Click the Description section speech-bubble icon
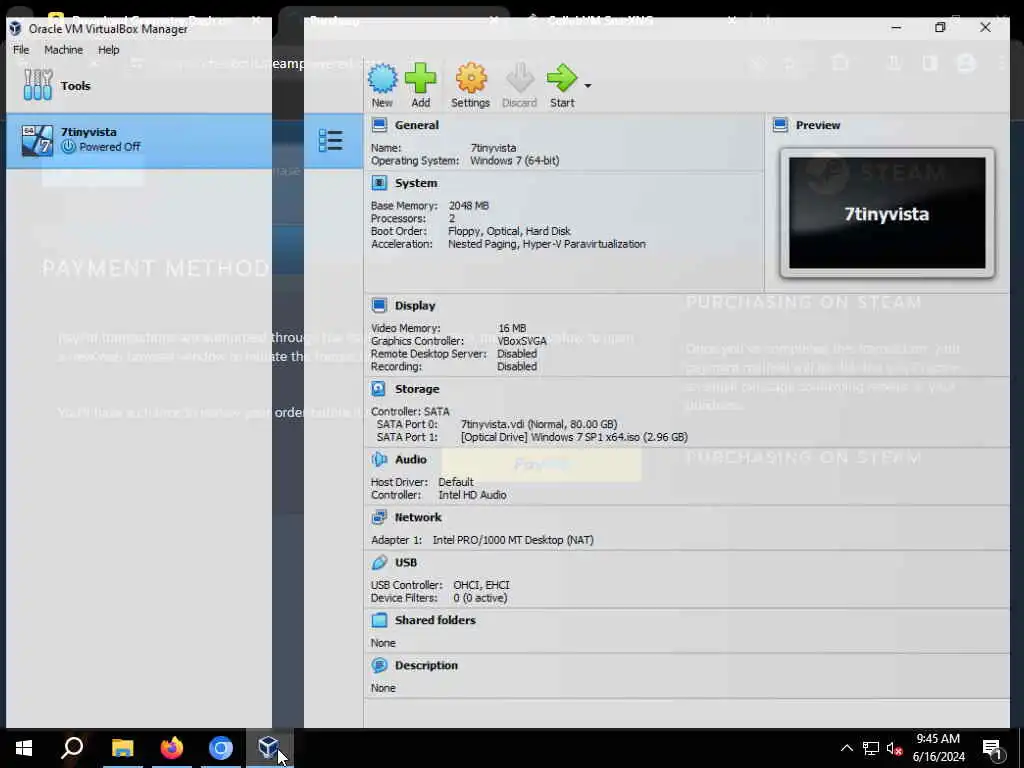This screenshot has width=1024, height=768. coord(379,665)
